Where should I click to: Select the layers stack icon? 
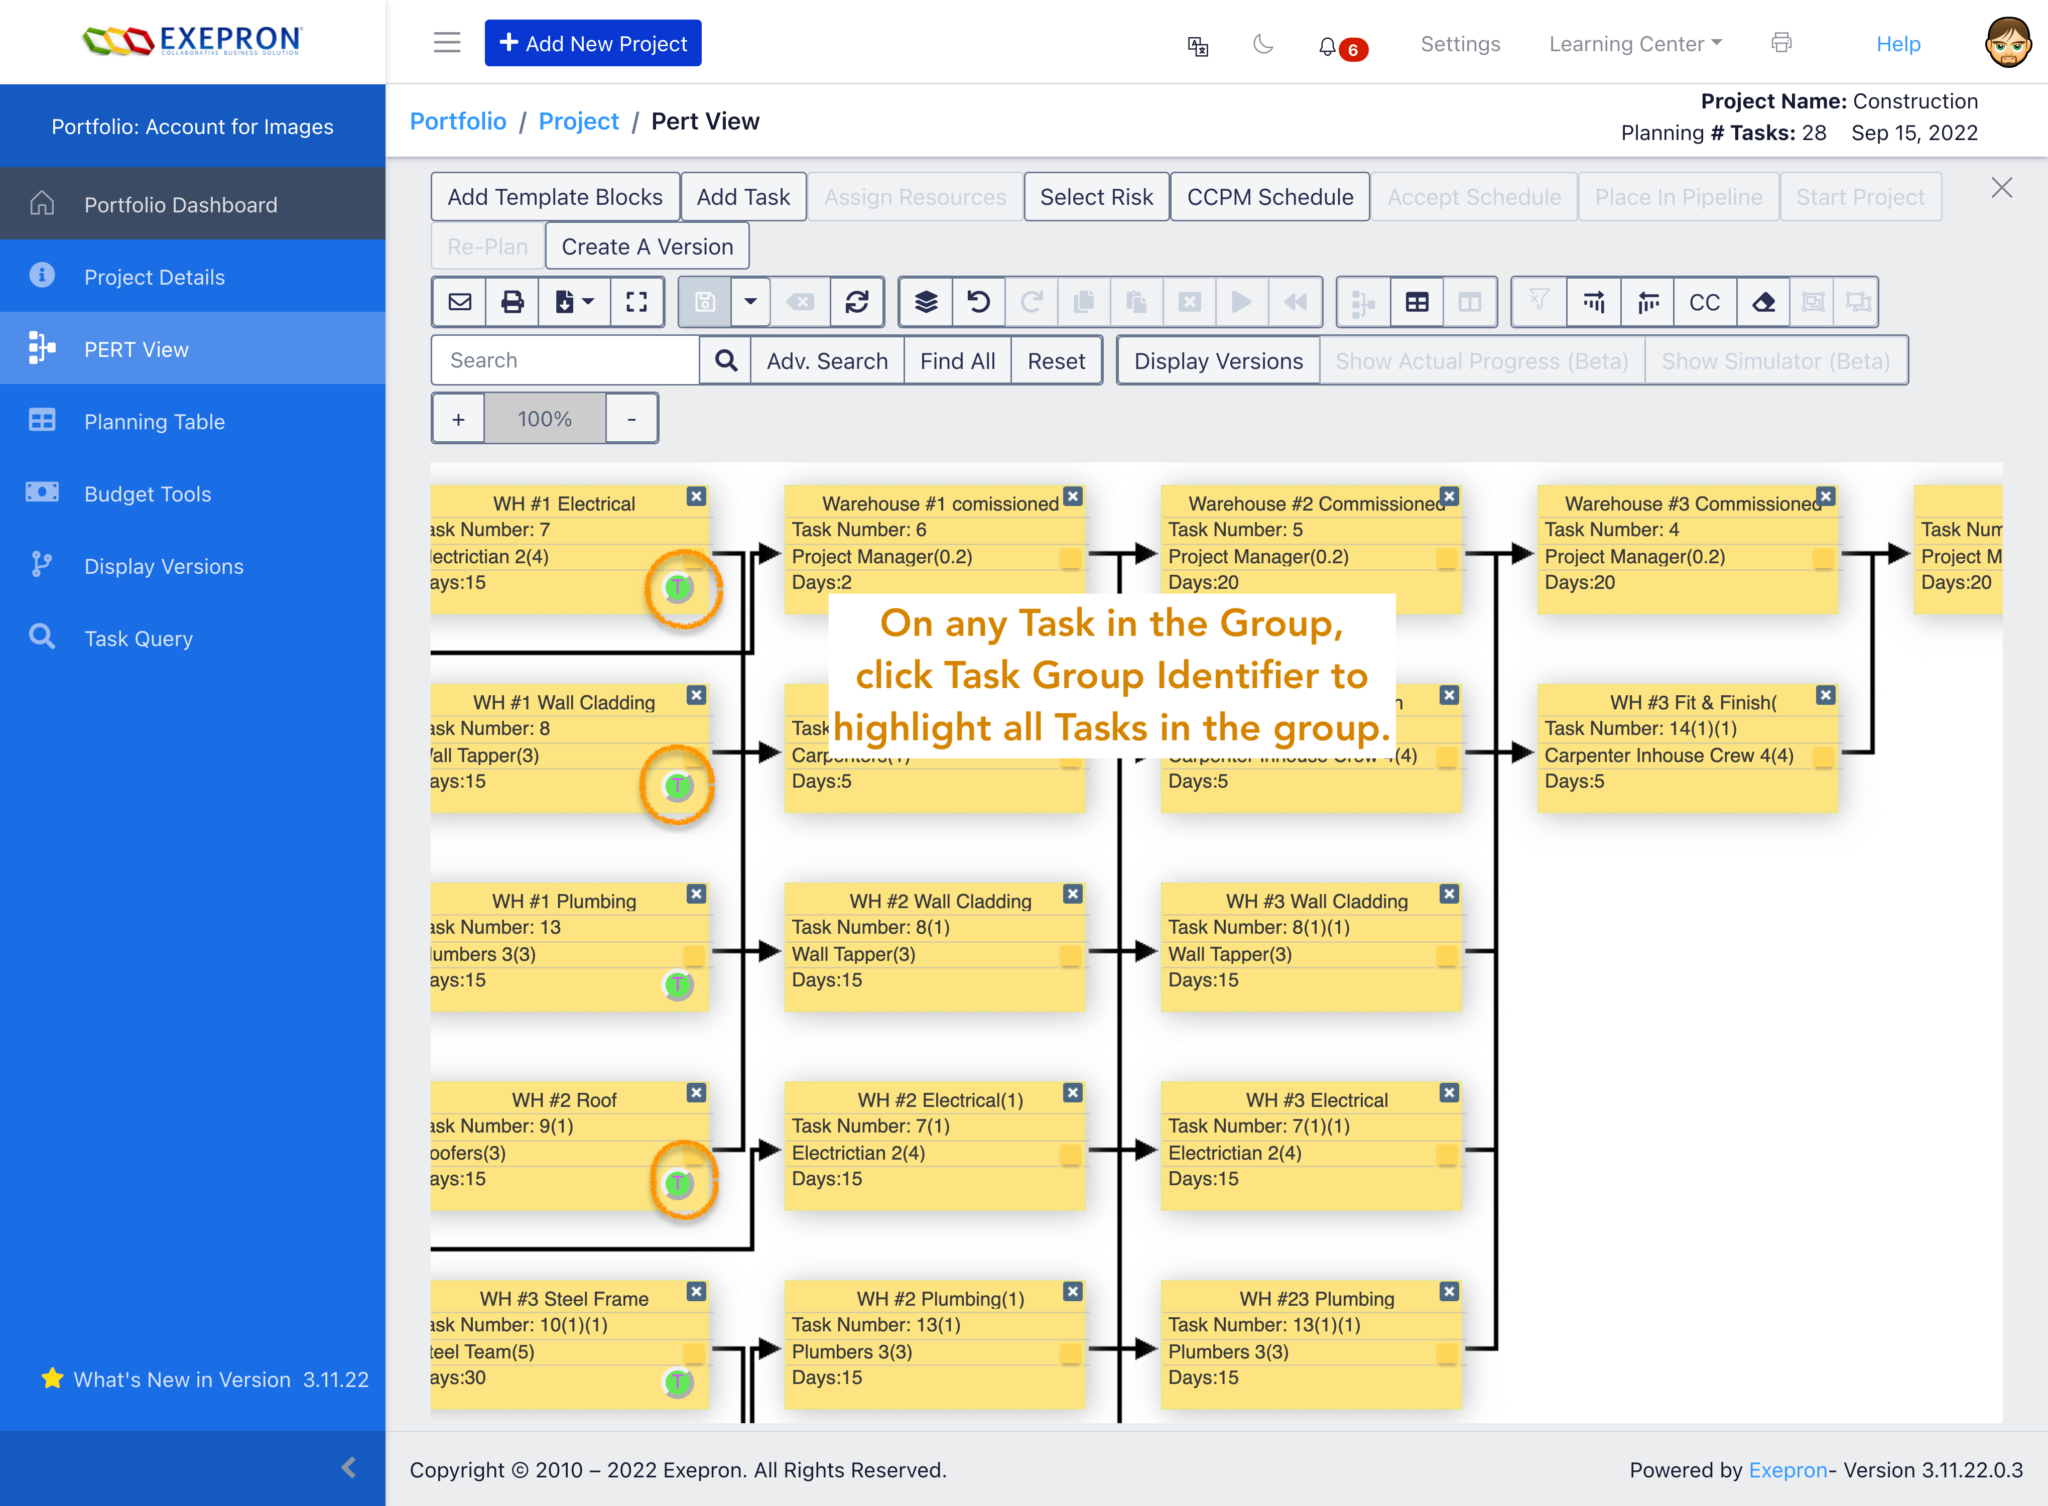(924, 301)
